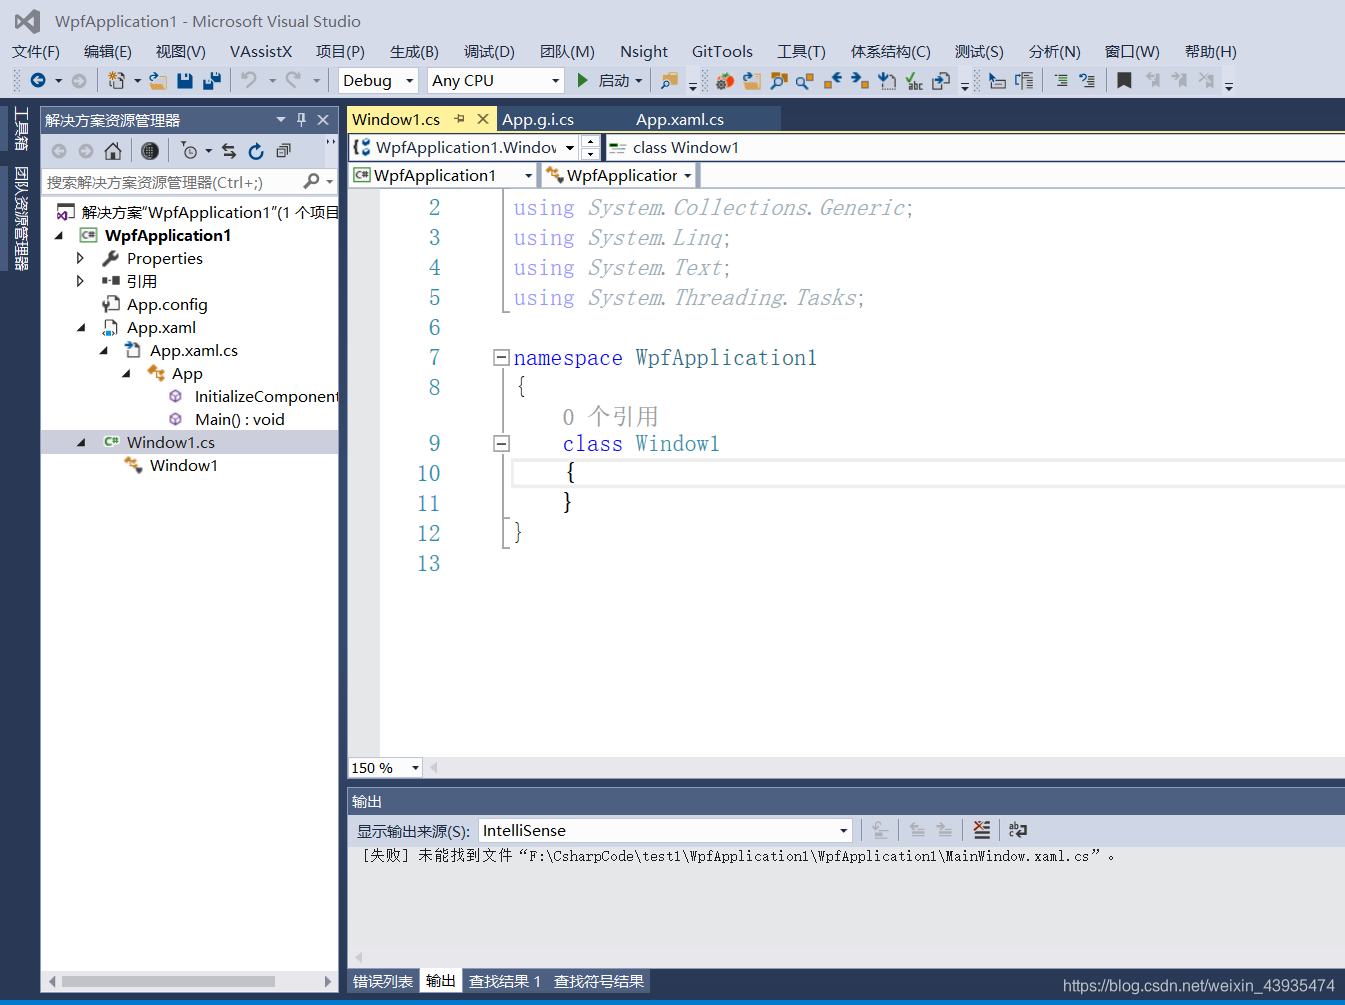The image size is (1345, 1005).
Task: Collapse the Window1.cs node in tree
Action: pyautogui.click(x=81, y=442)
